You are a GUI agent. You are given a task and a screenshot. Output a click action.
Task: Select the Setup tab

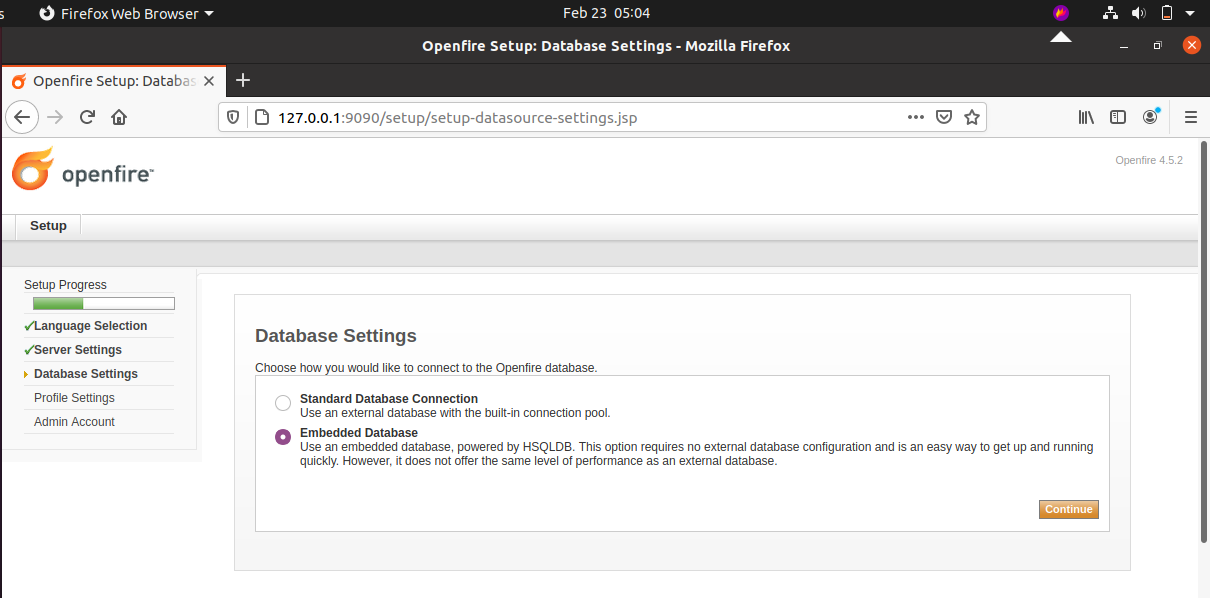pyautogui.click(x=48, y=226)
